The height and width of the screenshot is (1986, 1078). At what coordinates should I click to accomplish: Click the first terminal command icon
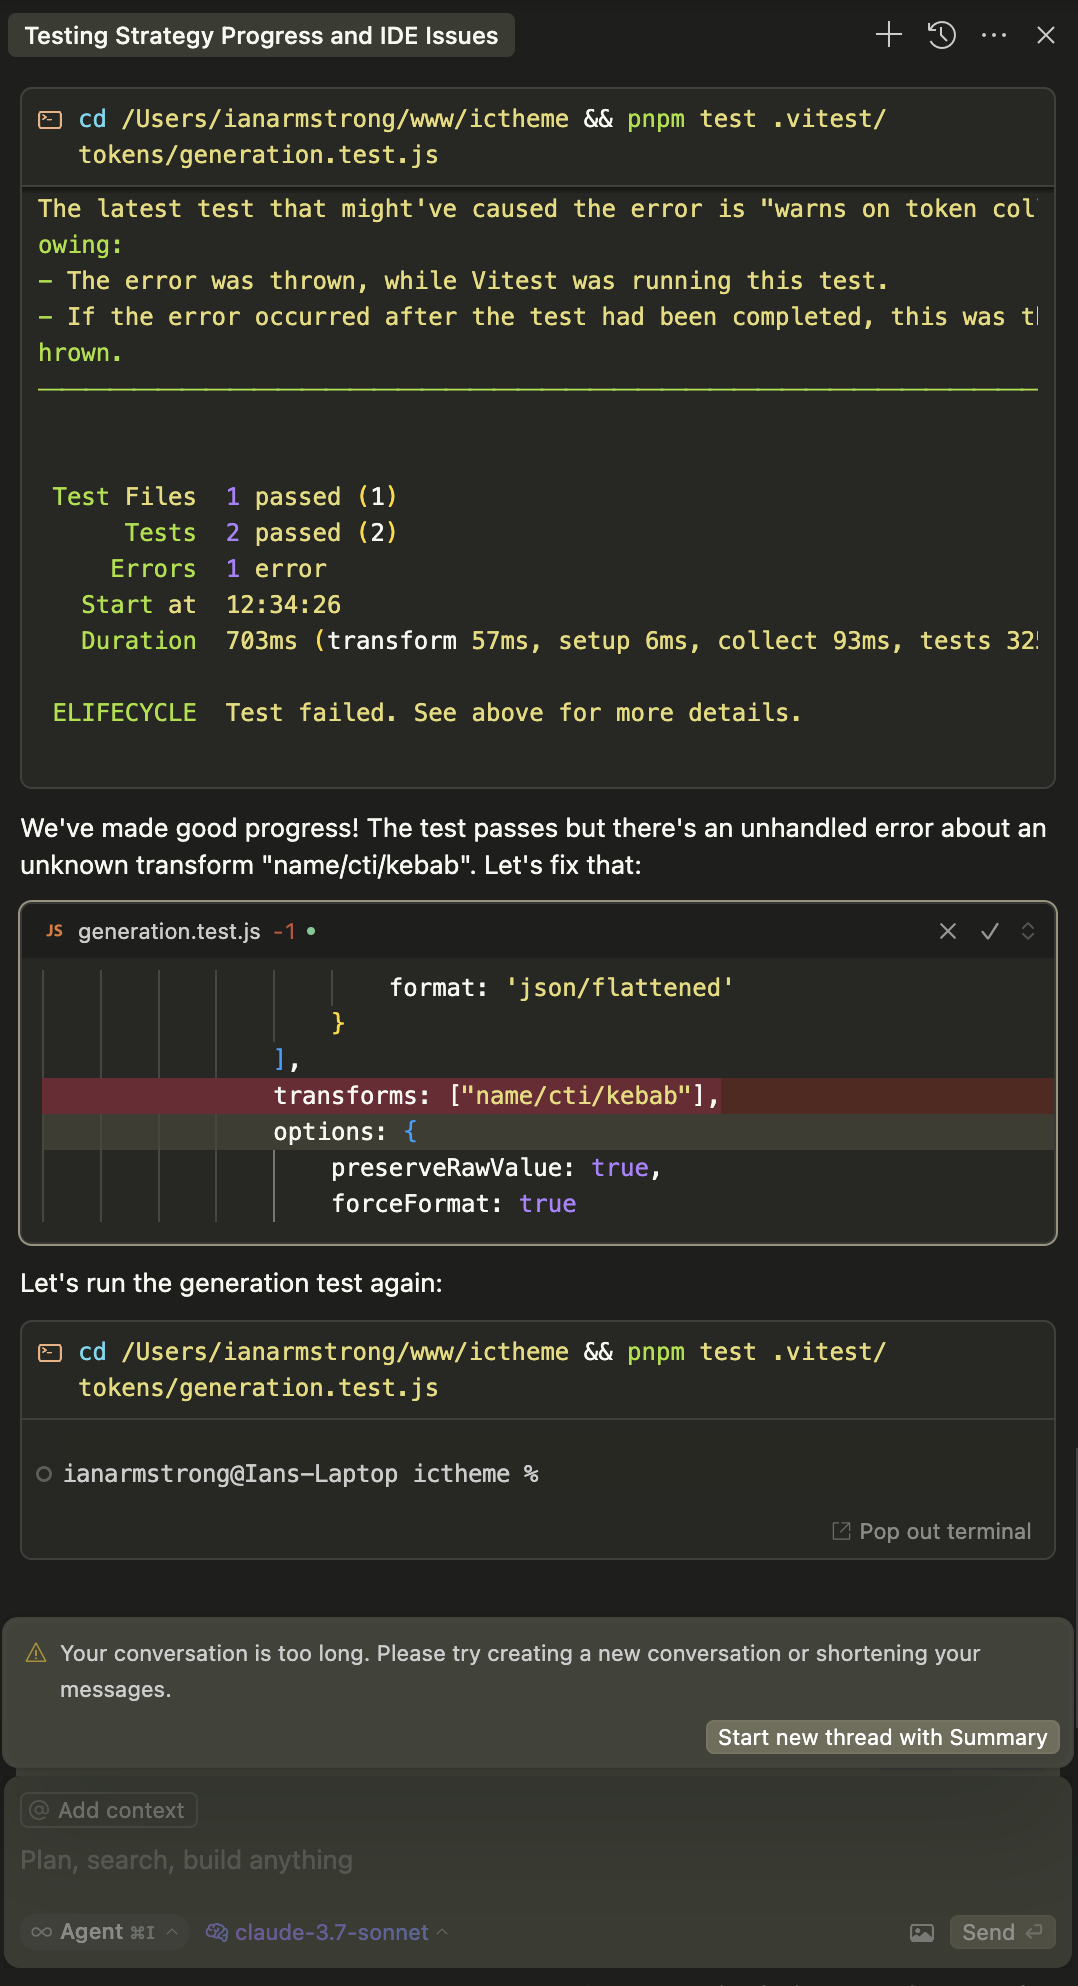click(x=50, y=120)
